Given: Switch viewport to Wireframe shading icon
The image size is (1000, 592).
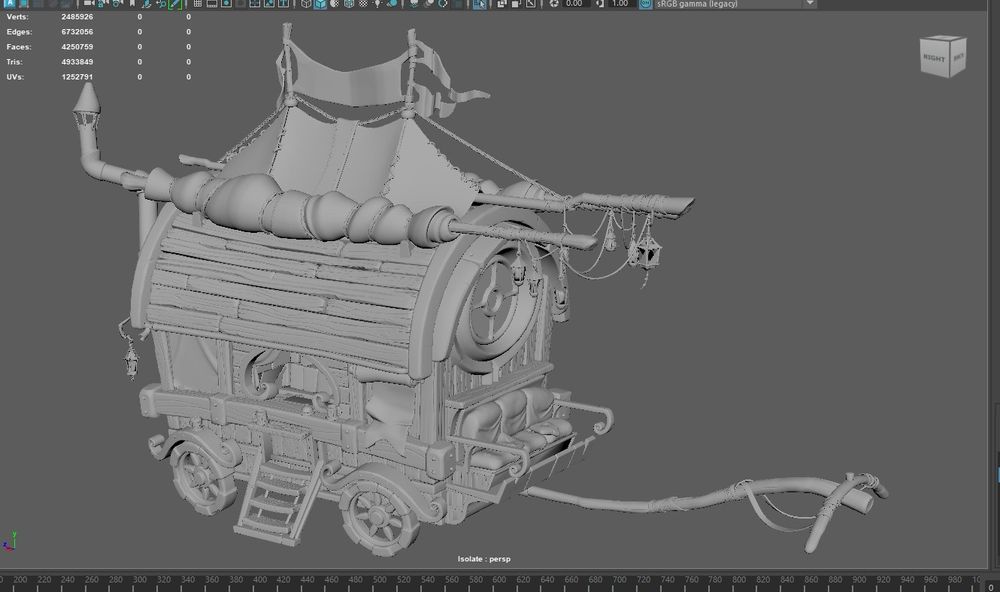Looking at the screenshot, I should [x=306, y=4].
